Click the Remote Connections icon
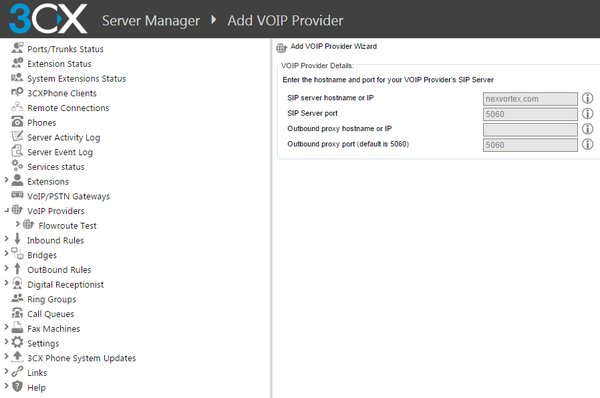Image resolution: width=600 pixels, height=398 pixels. [17, 107]
